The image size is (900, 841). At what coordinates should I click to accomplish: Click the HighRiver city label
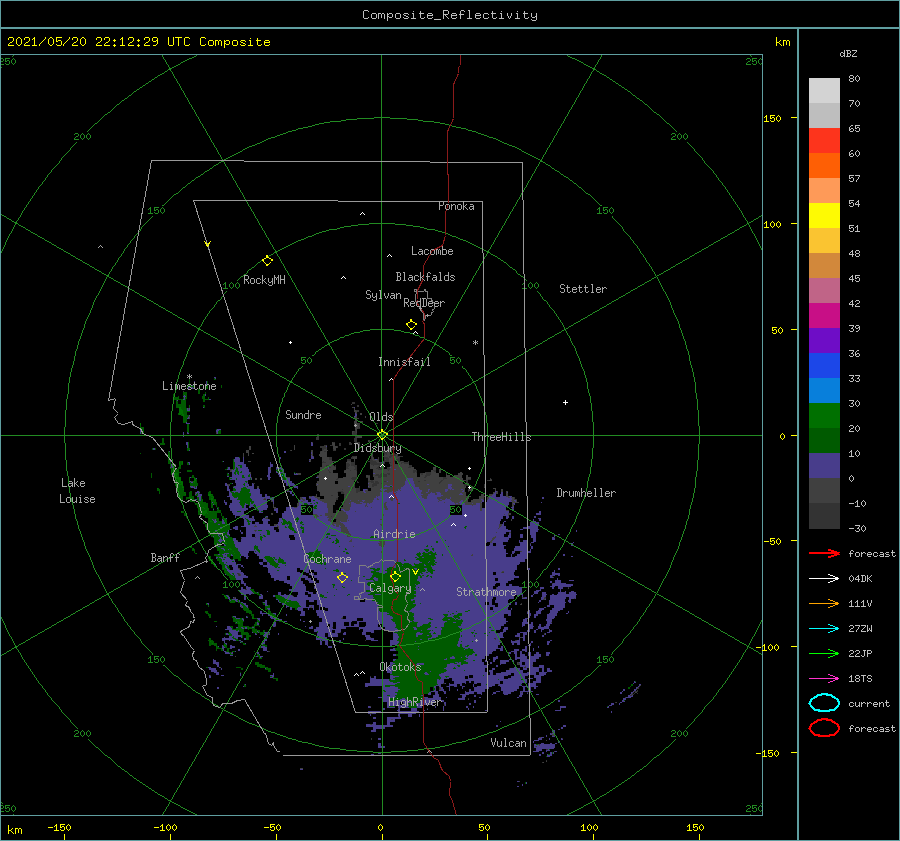pyautogui.click(x=414, y=702)
